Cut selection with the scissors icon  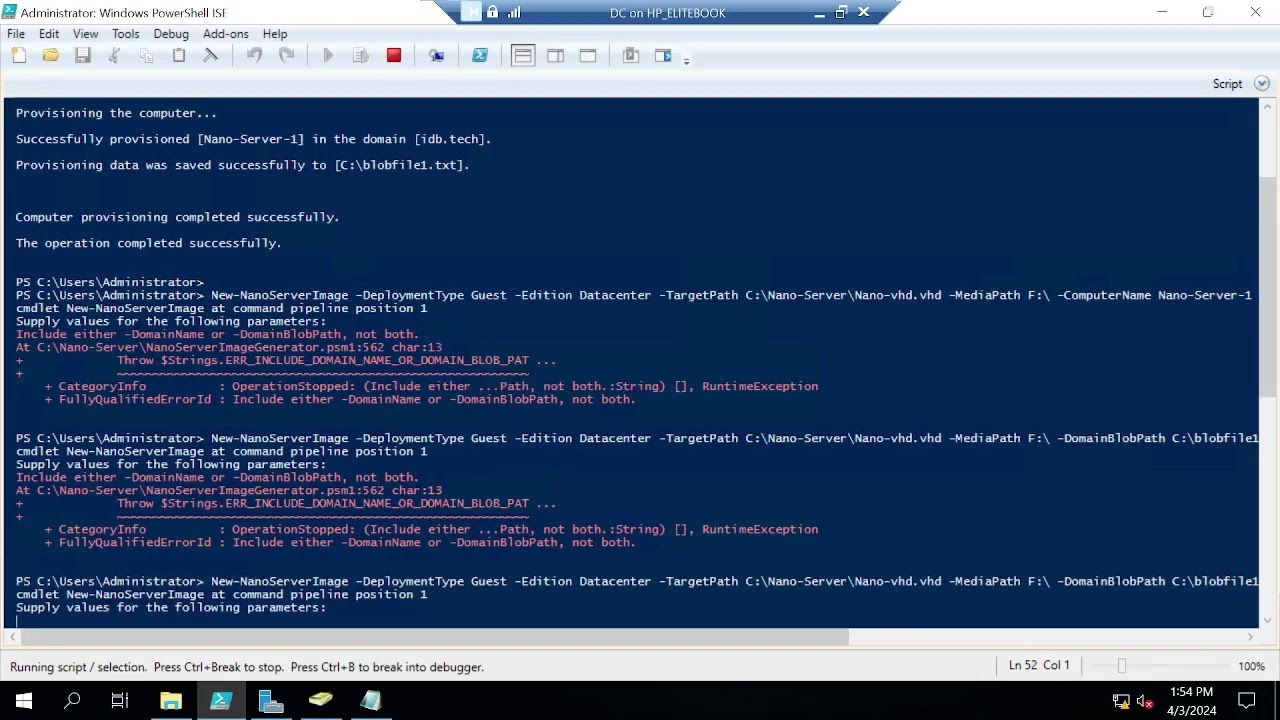(115, 56)
